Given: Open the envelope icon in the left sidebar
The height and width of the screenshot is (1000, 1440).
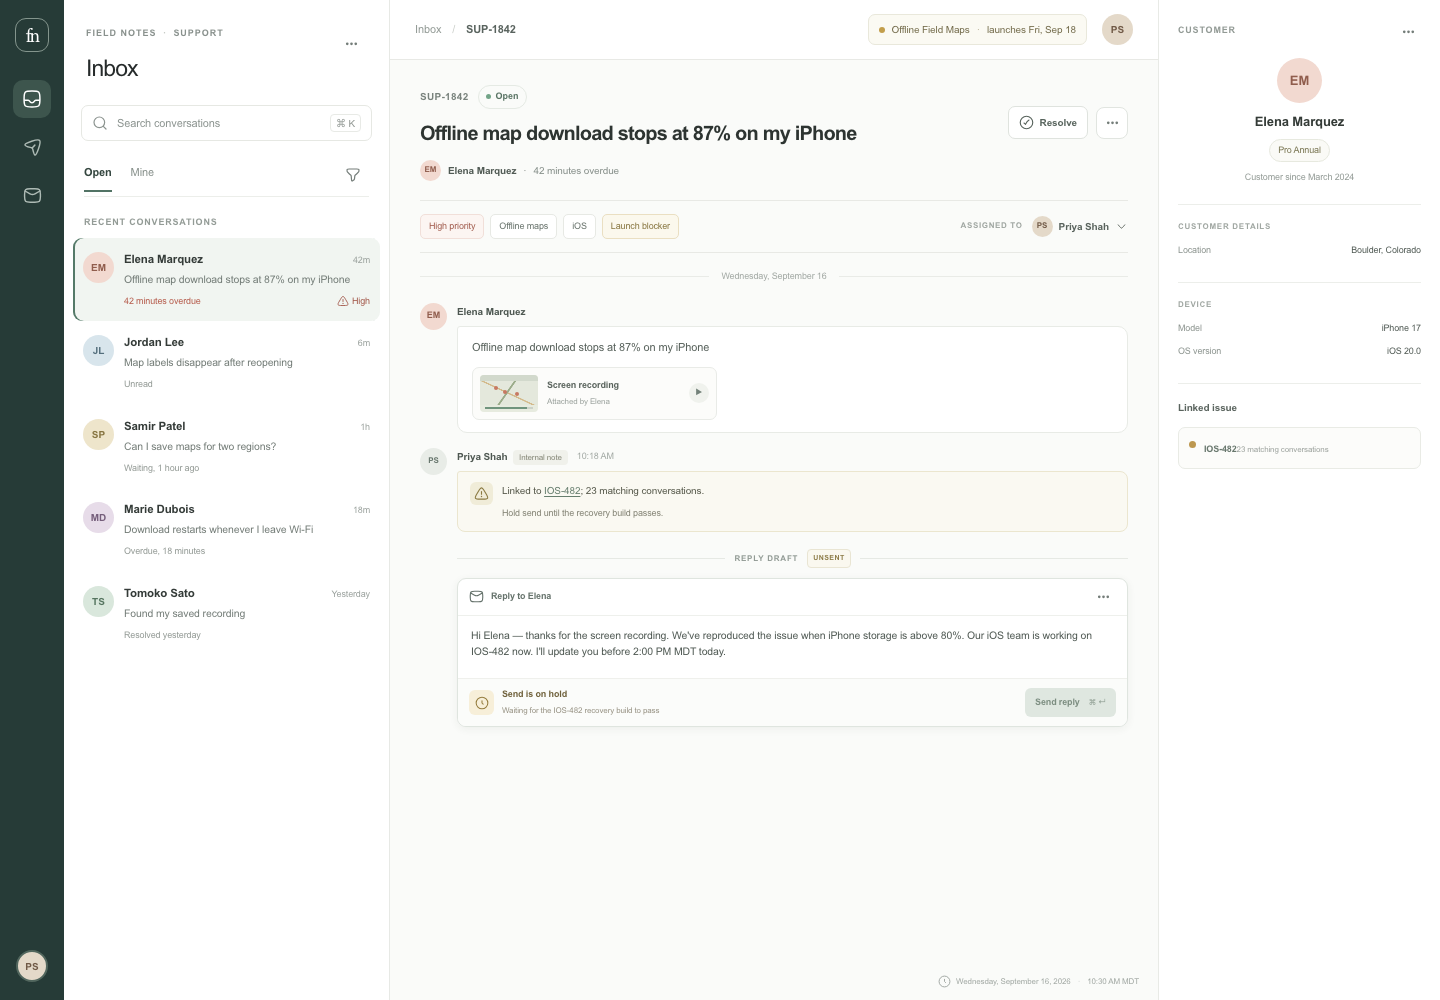Looking at the screenshot, I should (x=32, y=195).
